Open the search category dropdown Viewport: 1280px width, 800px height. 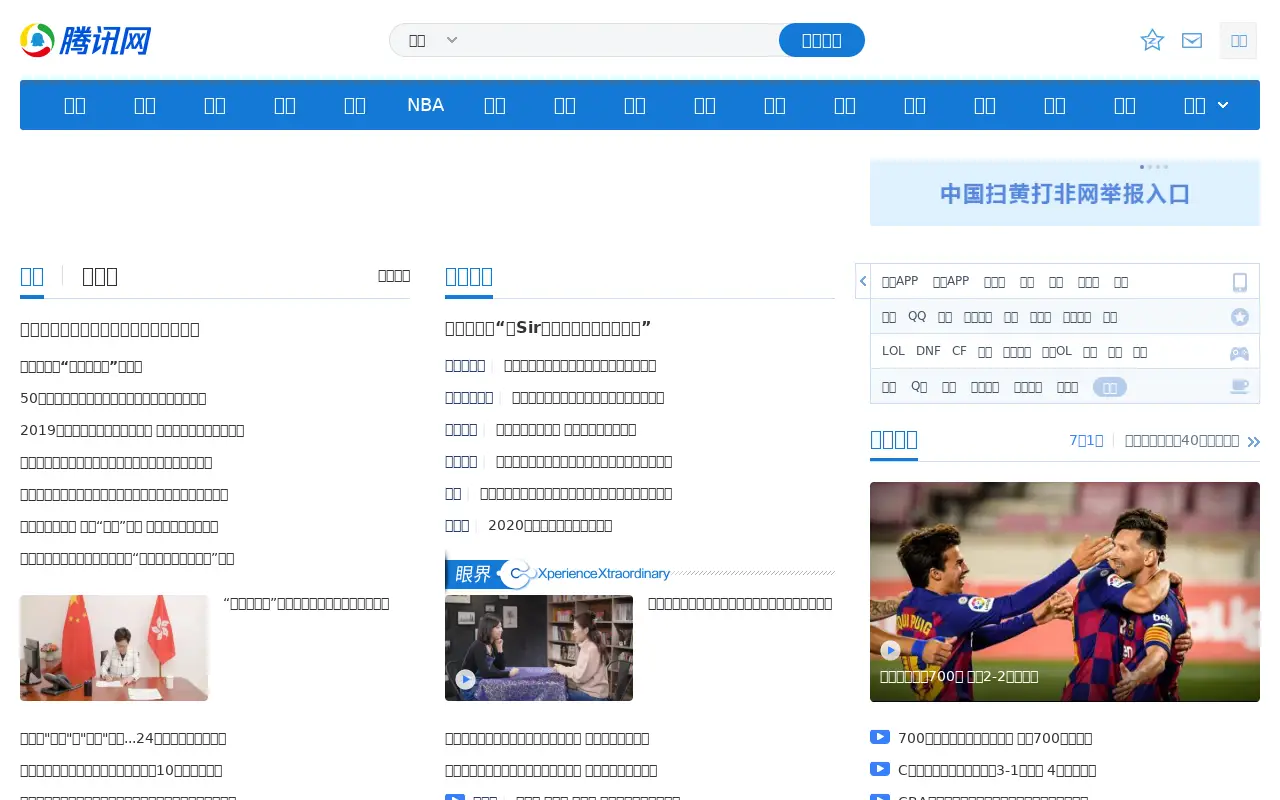tap(433, 40)
